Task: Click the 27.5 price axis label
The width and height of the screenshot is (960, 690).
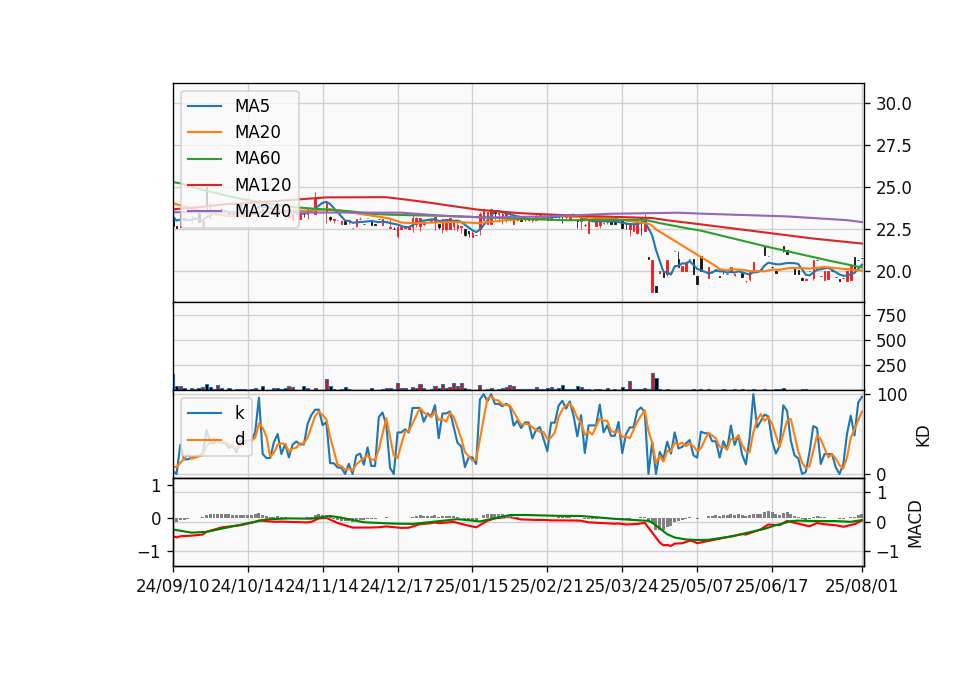Action: tap(893, 146)
